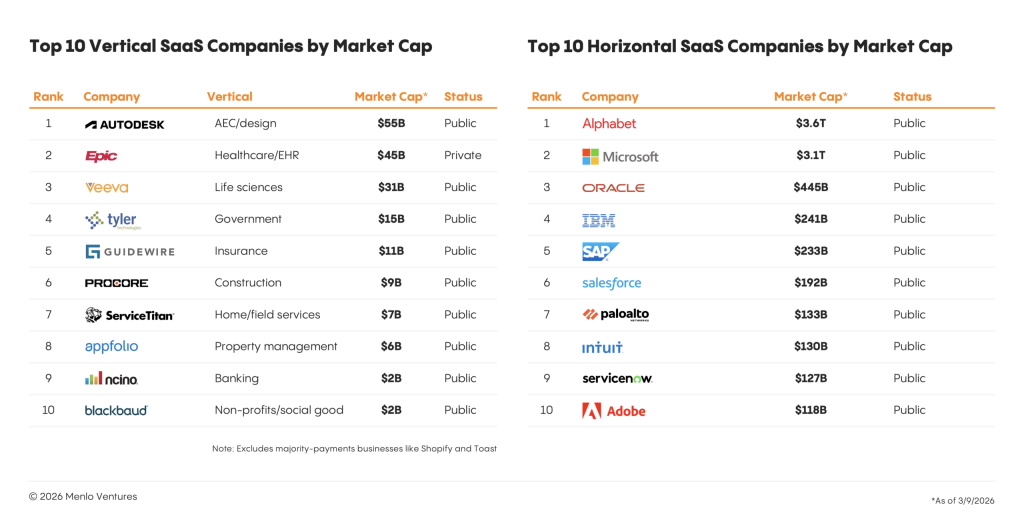Click Epic's Private status cell
Screen dimensions: 1024x519
point(462,156)
